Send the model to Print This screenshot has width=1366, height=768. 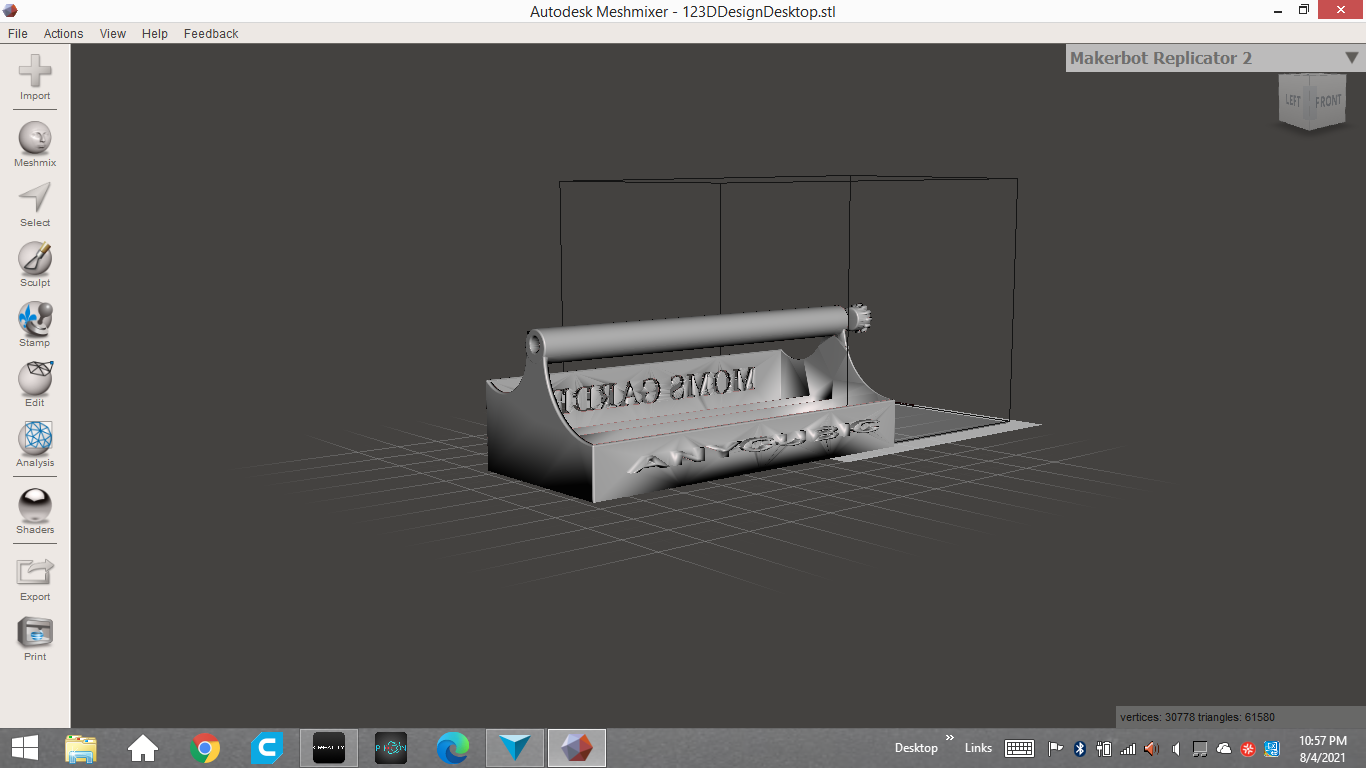click(35, 640)
